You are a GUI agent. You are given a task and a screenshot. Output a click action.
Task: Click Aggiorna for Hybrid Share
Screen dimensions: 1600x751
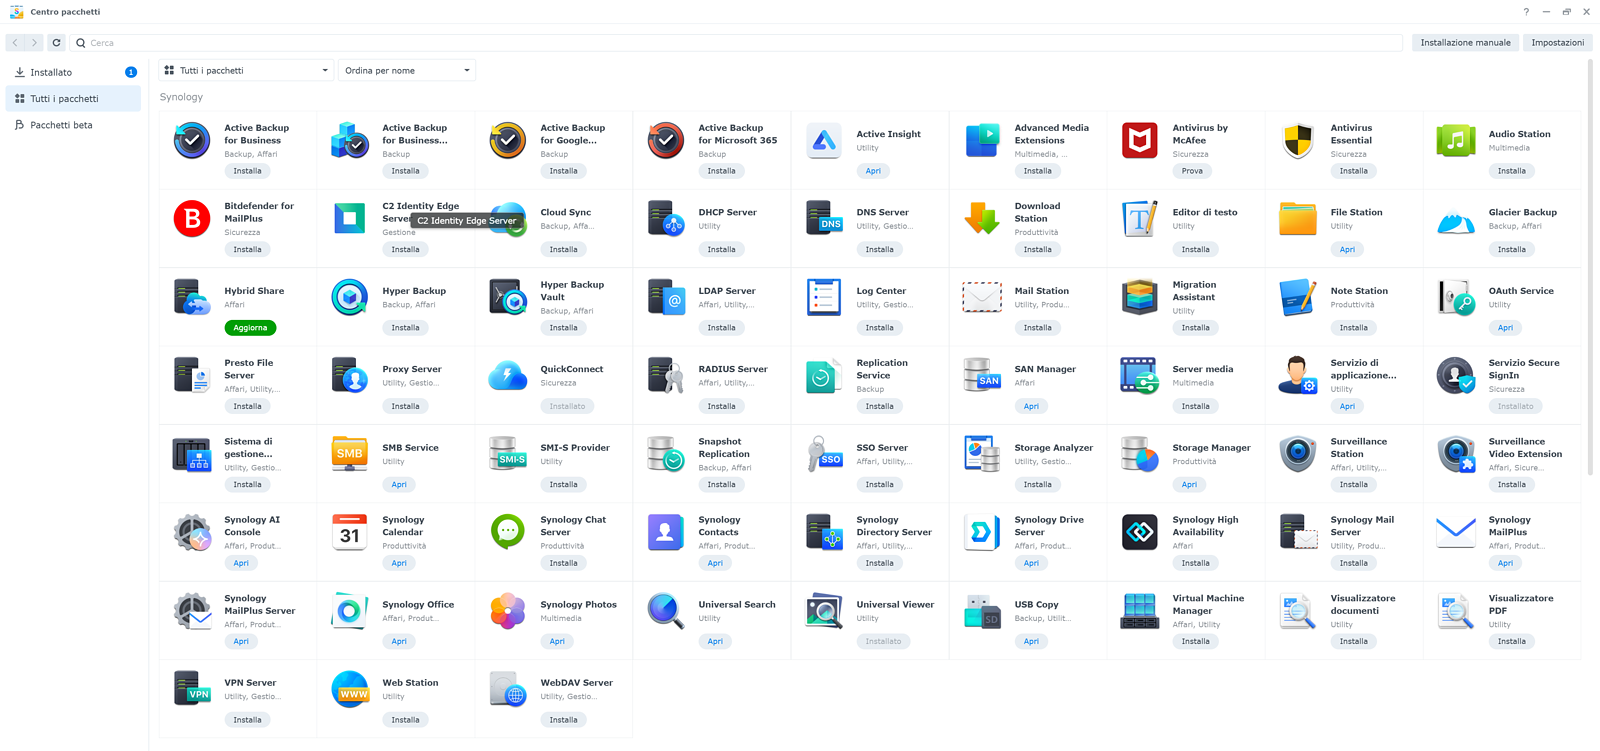(250, 328)
